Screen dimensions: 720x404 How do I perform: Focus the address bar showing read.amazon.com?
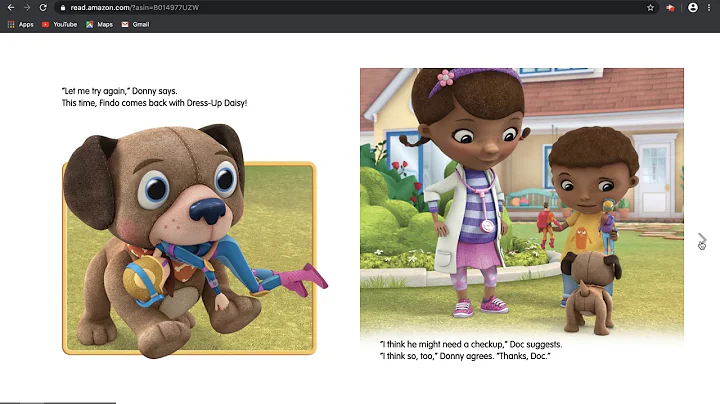(356, 8)
